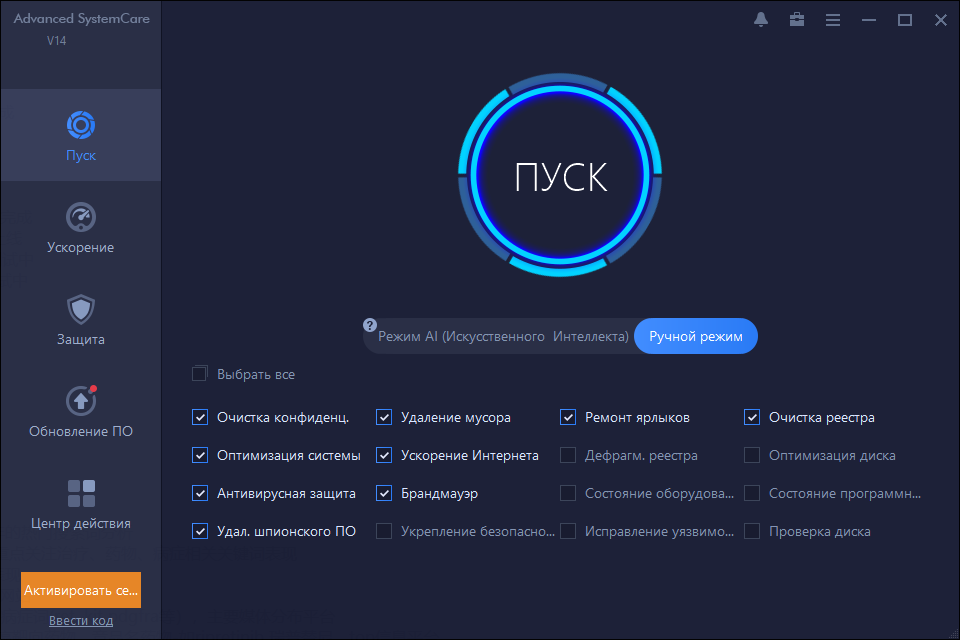The width and height of the screenshot is (960, 640).
Task: Open the Ускорение speedometer icon
Action: click(81, 217)
